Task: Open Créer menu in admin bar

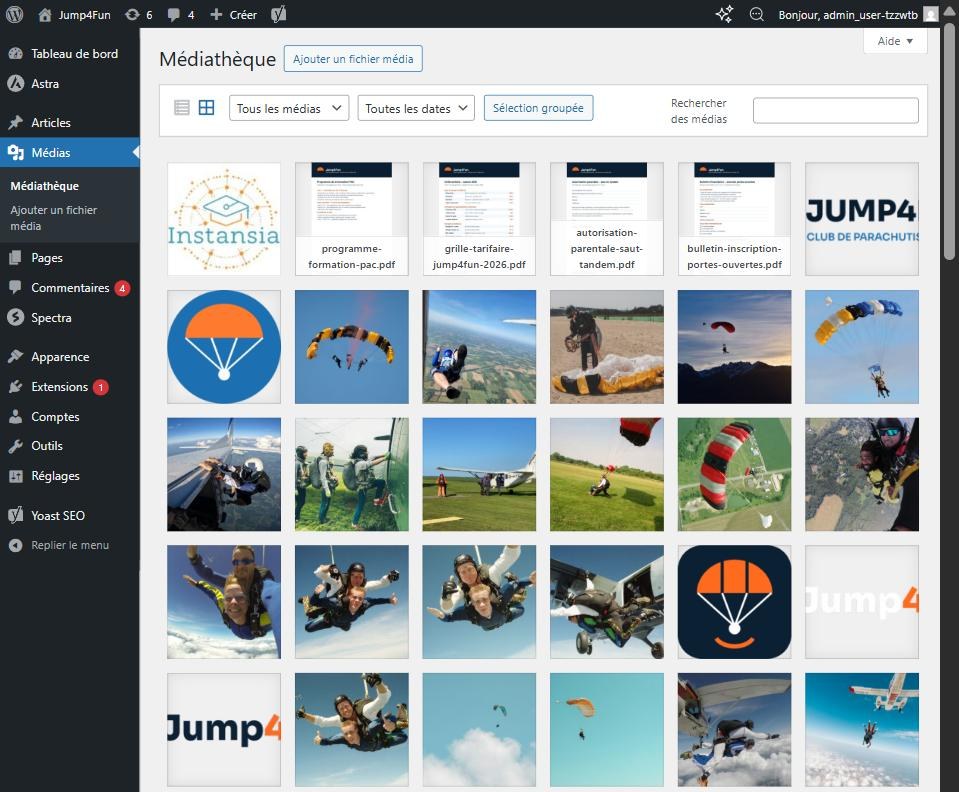Action: coord(233,15)
